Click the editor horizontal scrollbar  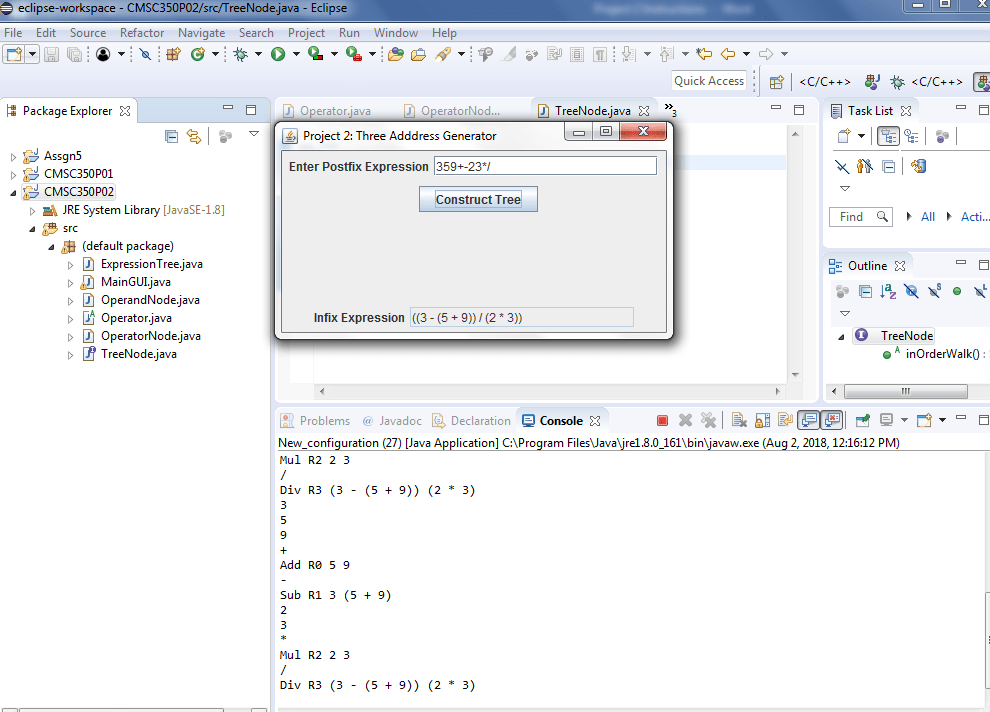point(549,391)
